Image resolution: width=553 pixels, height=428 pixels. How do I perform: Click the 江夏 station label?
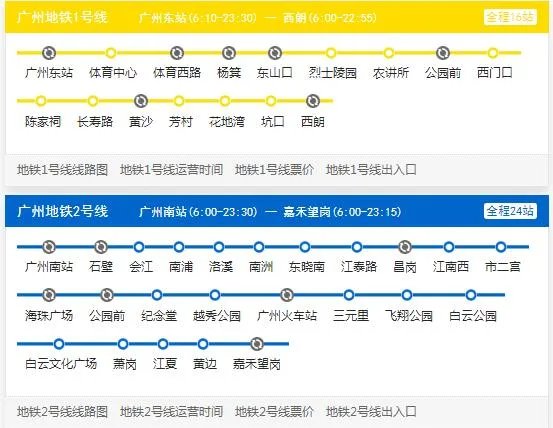(165, 363)
